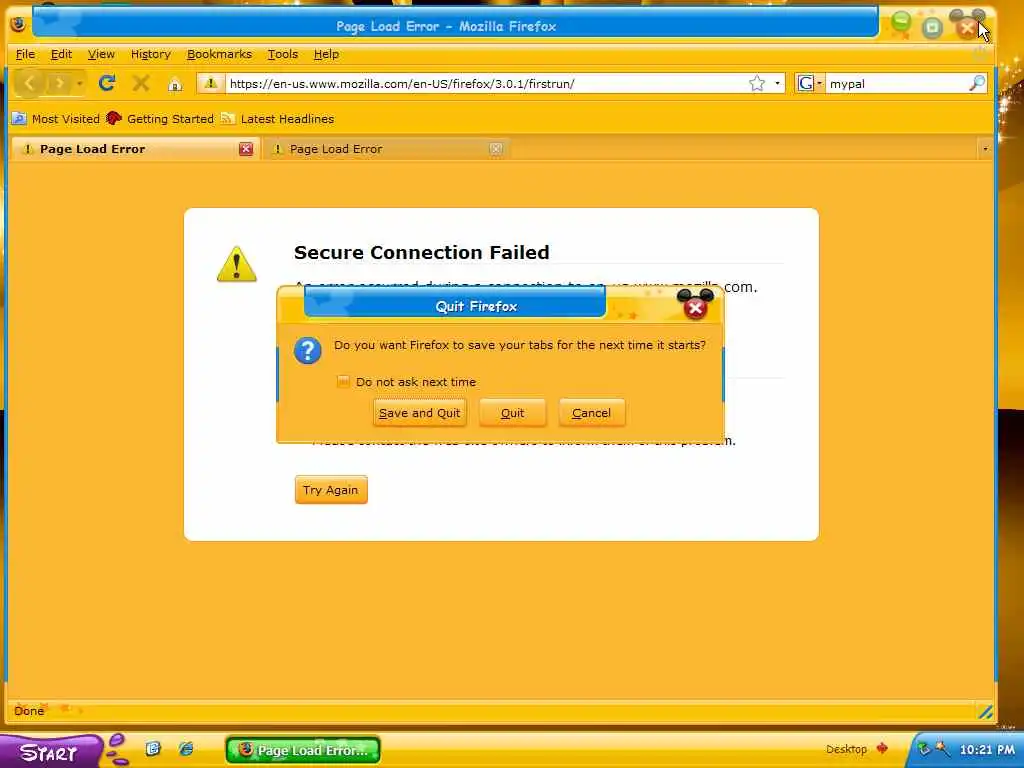
Task: Open the list all tabs dropdown
Action: 985,150
